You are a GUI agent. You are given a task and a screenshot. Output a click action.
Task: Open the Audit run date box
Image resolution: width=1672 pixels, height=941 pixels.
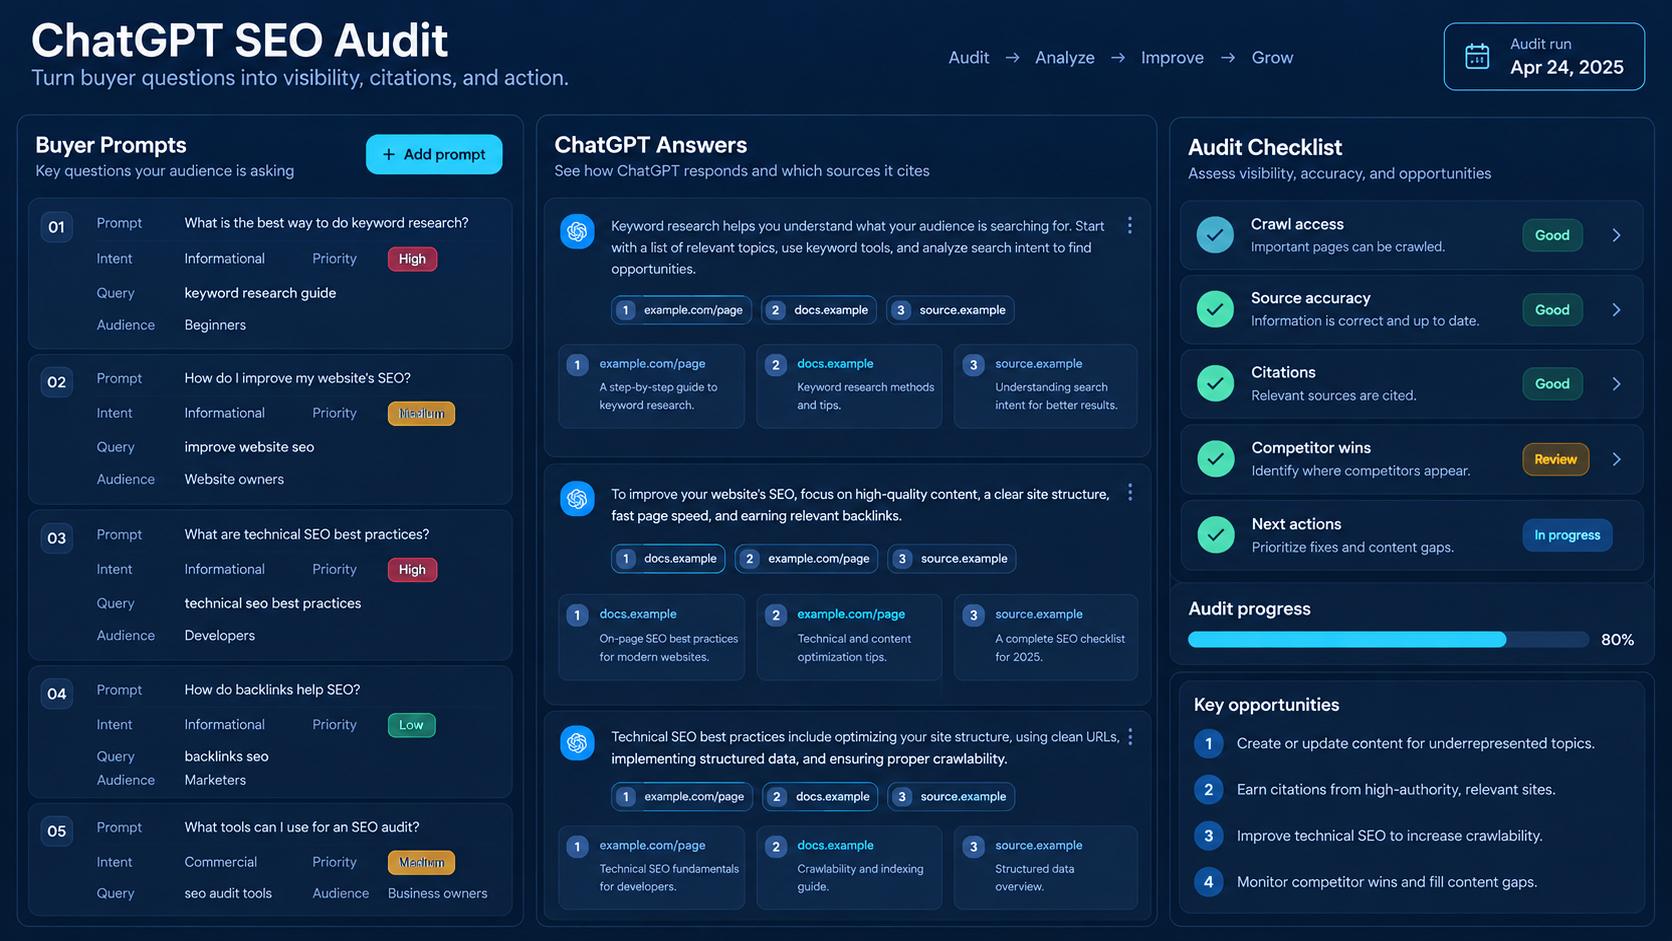click(x=1544, y=57)
